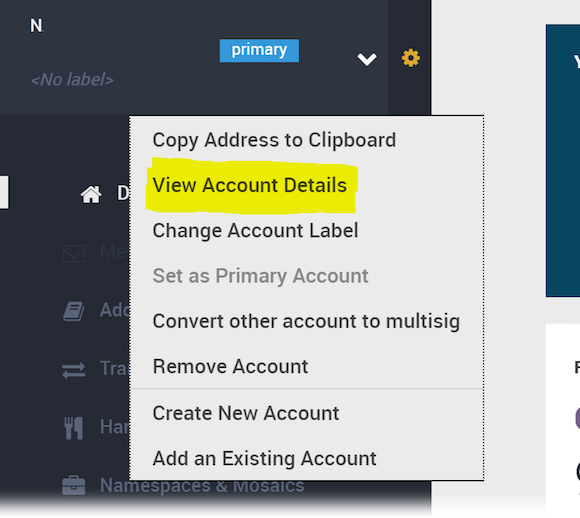
Task: Open the orange gear account settings icon
Action: click(411, 58)
